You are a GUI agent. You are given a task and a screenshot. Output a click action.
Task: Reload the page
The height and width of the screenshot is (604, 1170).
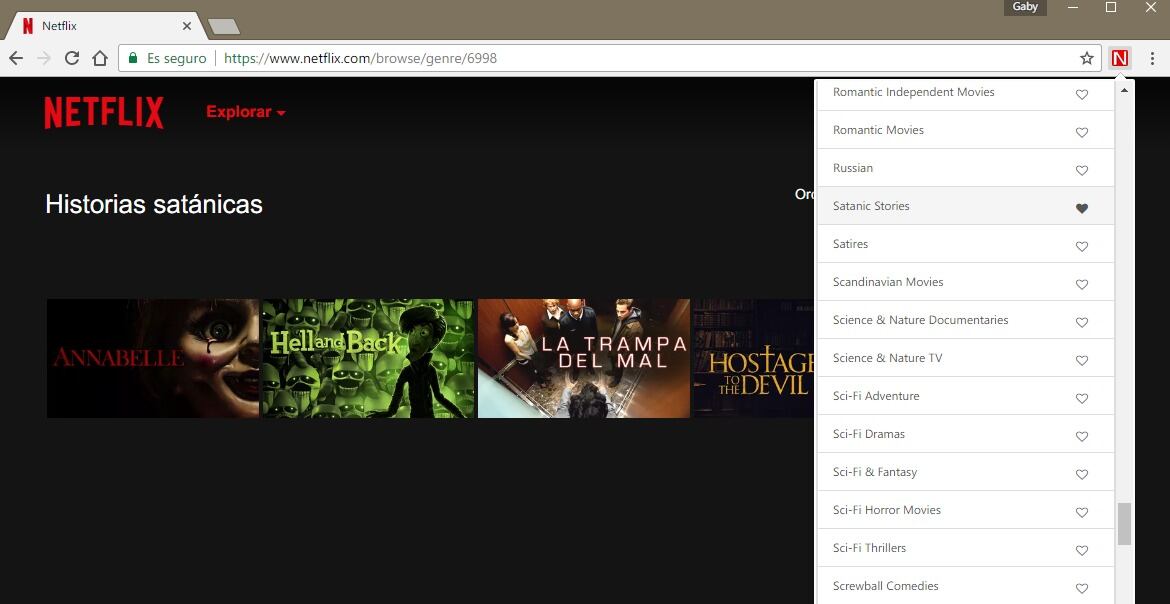click(72, 58)
